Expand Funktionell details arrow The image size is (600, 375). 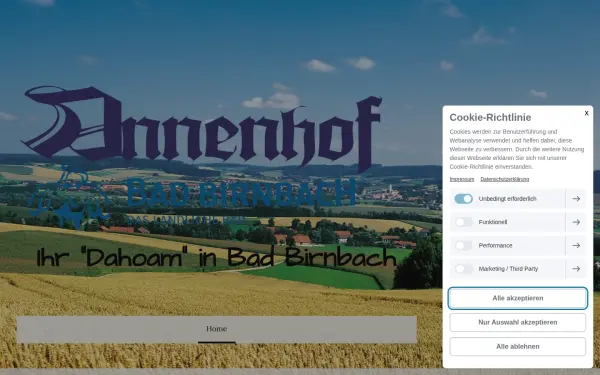pyautogui.click(x=576, y=222)
